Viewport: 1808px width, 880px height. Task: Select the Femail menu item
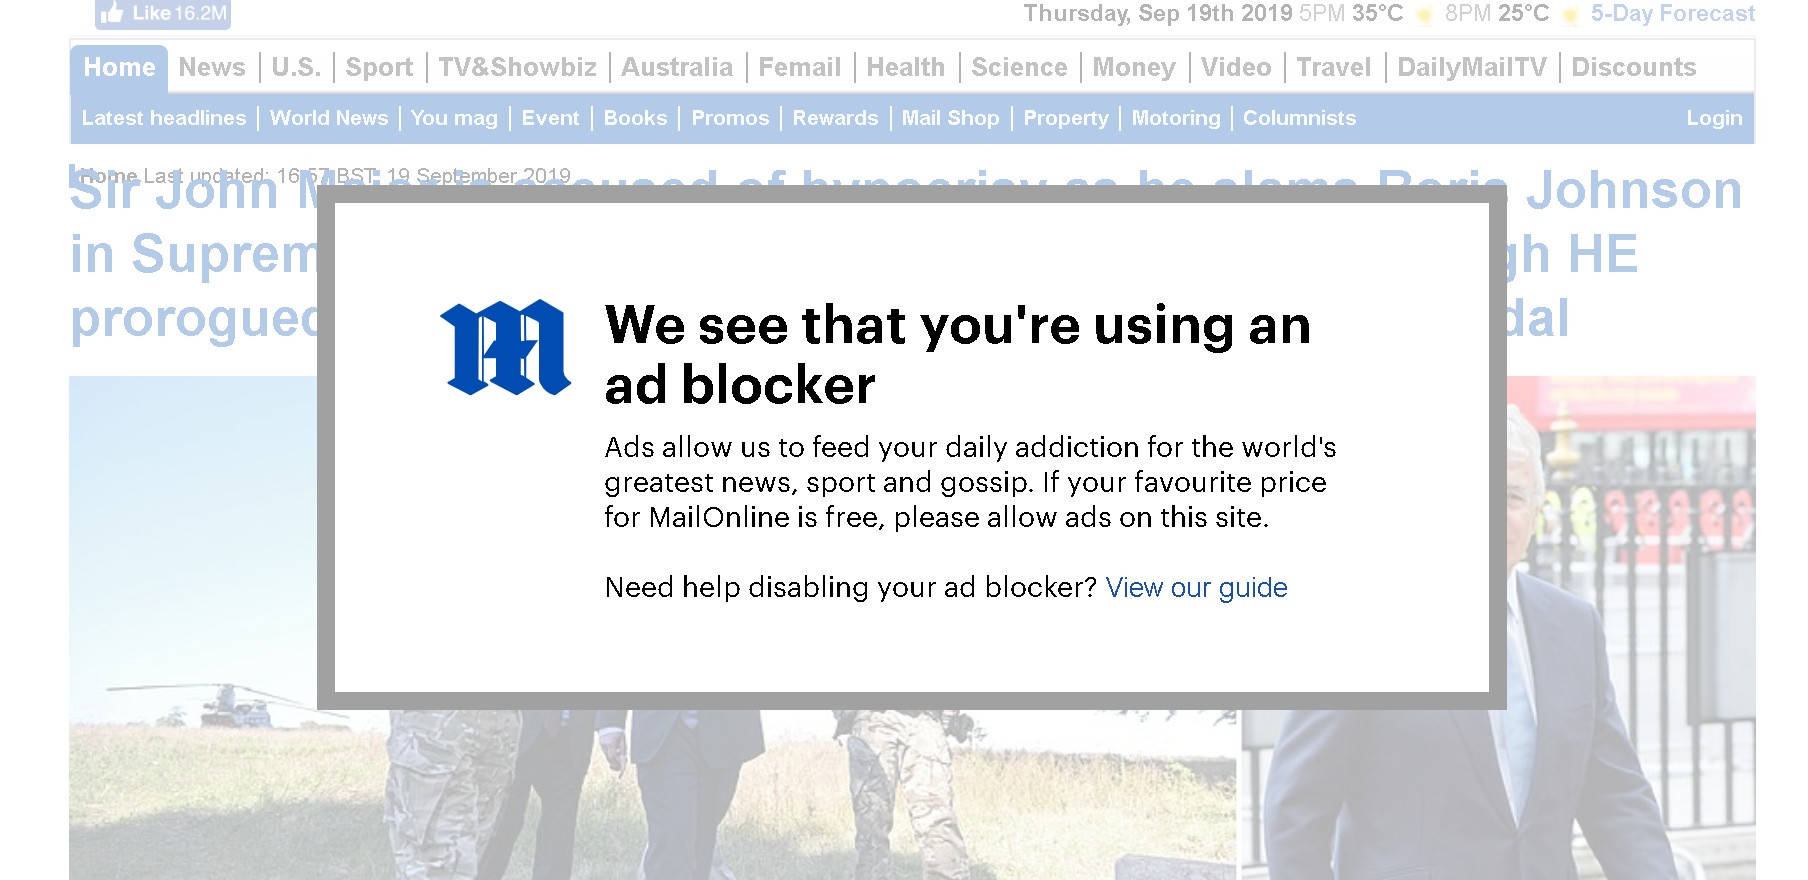(799, 67)
